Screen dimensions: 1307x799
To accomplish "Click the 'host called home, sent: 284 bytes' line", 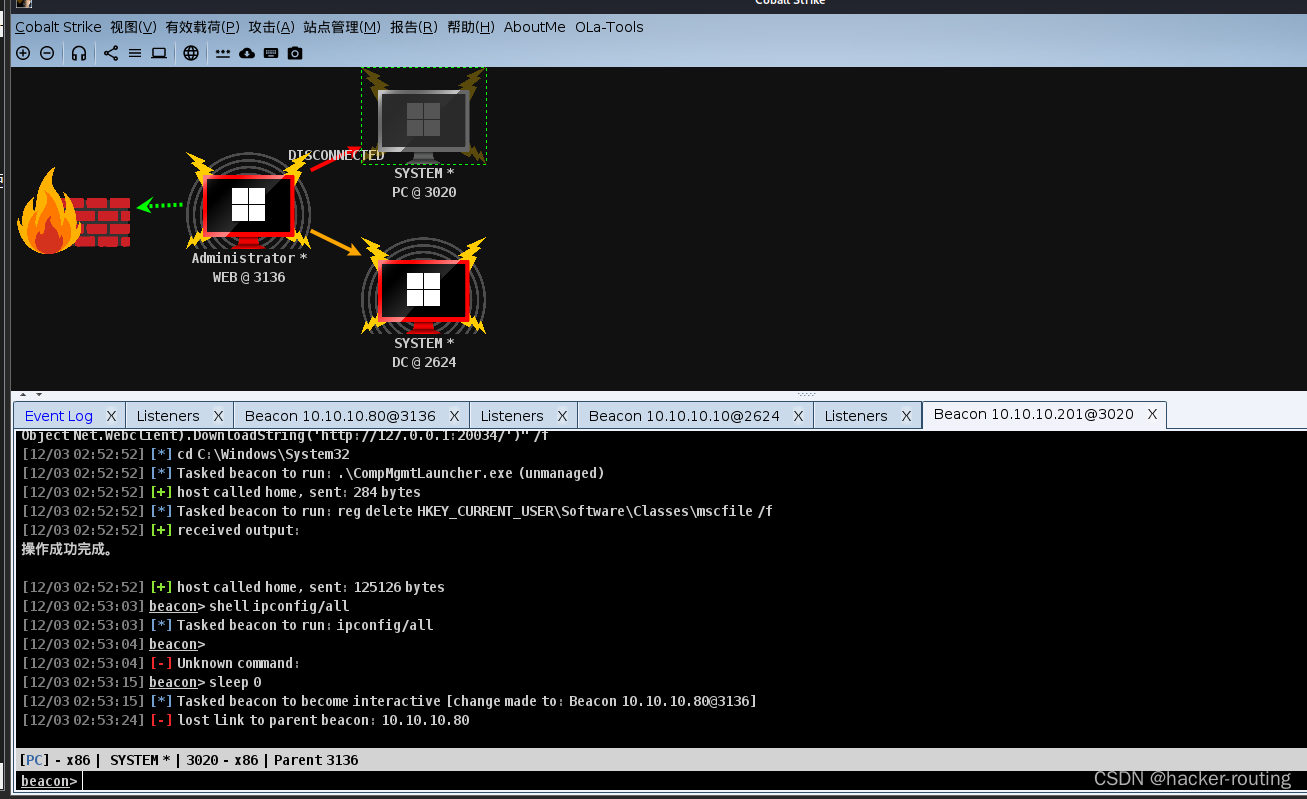I will pyautogui.click(x=221, y=492).
